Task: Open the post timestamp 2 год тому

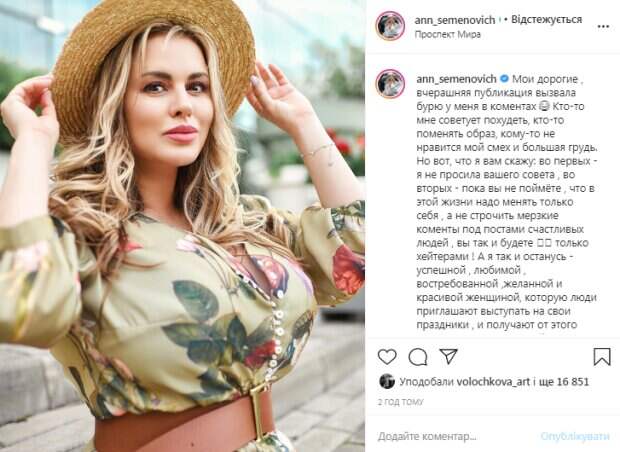Action: pyautogui.click(x=400, y=402)
